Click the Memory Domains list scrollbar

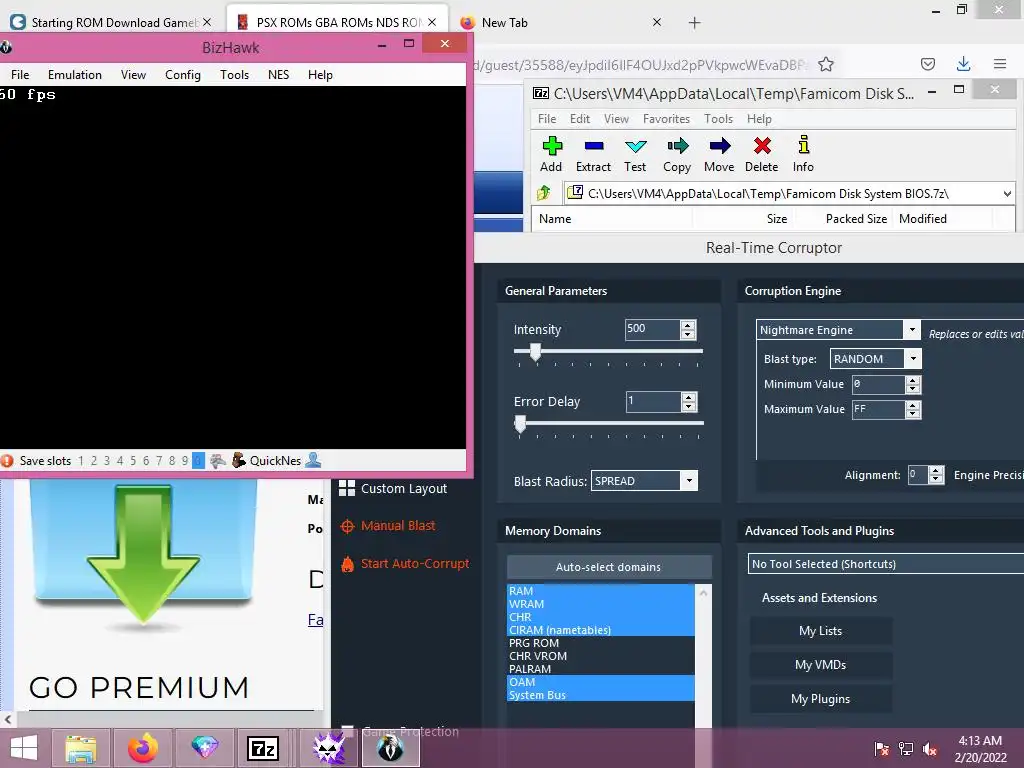[703, 656]
